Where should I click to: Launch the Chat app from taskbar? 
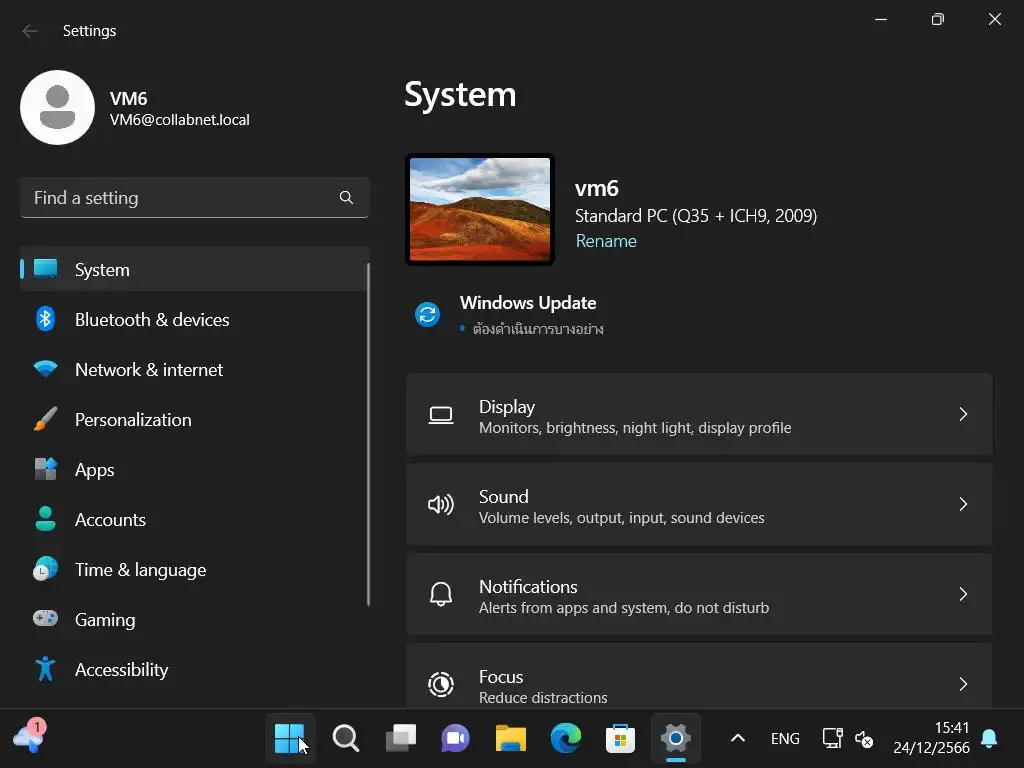coord(456,739)
